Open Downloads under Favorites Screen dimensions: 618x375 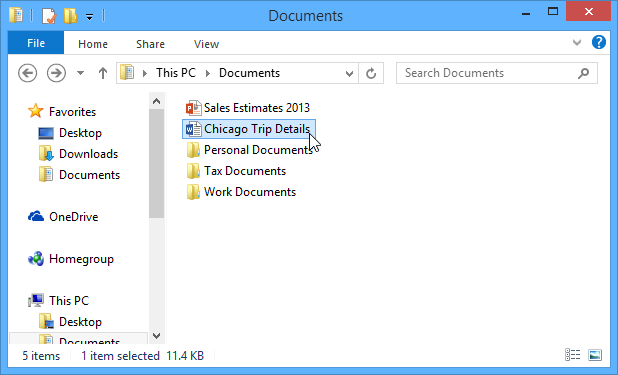pyautogui.click(x=89, y=154)
